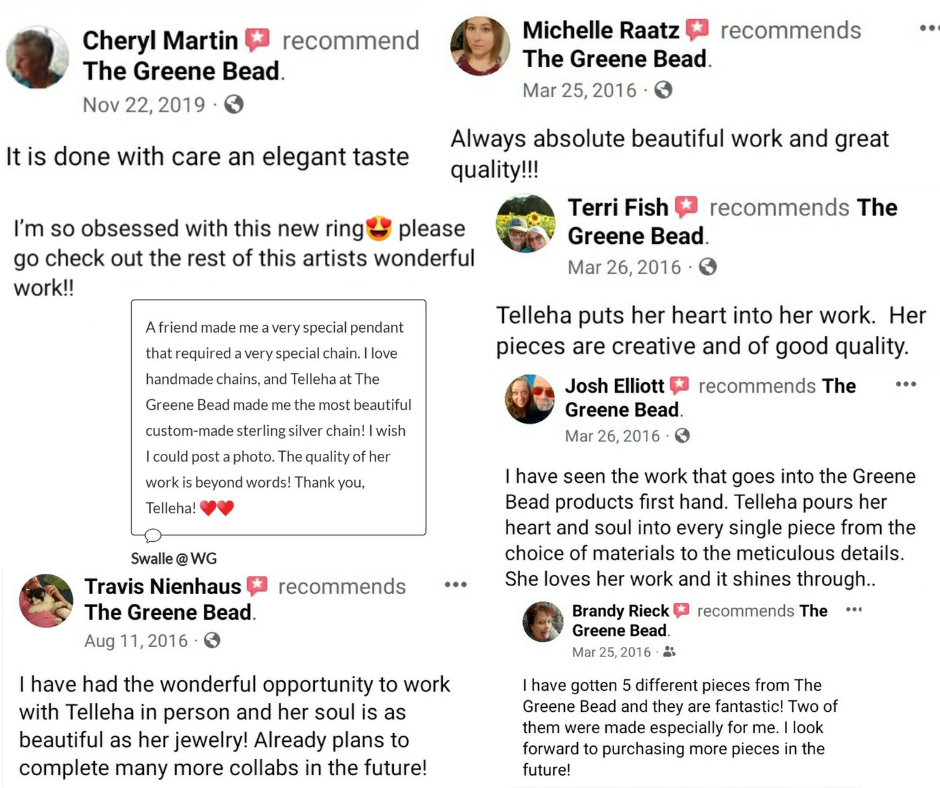Click the recommendation badge beside Josh Elliott
940x788 pixels.
pyautogui.click(x=680, y=386)
